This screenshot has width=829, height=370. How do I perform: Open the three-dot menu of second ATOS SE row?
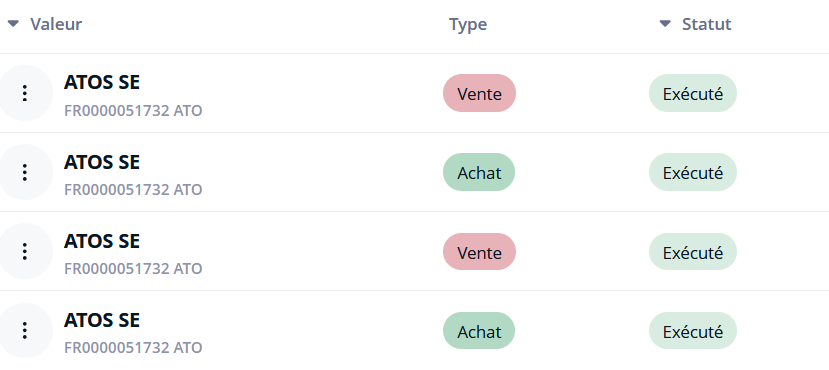pyautogui.click(x=24, y=172)
